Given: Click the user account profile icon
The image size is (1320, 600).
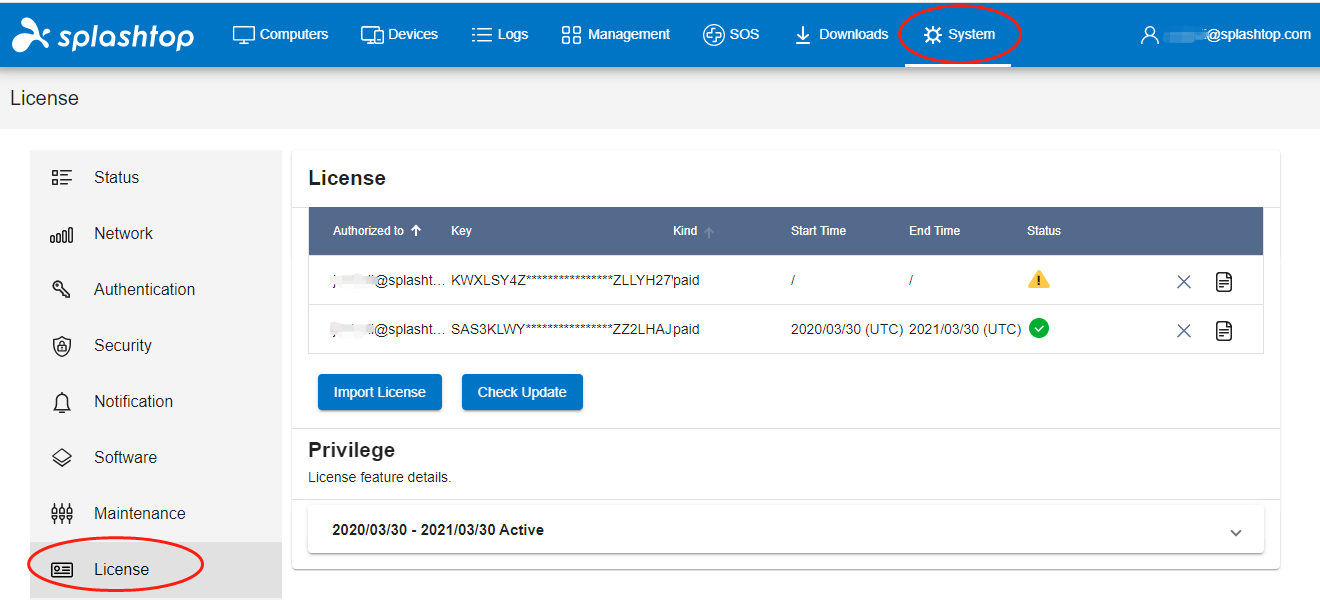Looking at the screenshot, I should point(1148,33).
